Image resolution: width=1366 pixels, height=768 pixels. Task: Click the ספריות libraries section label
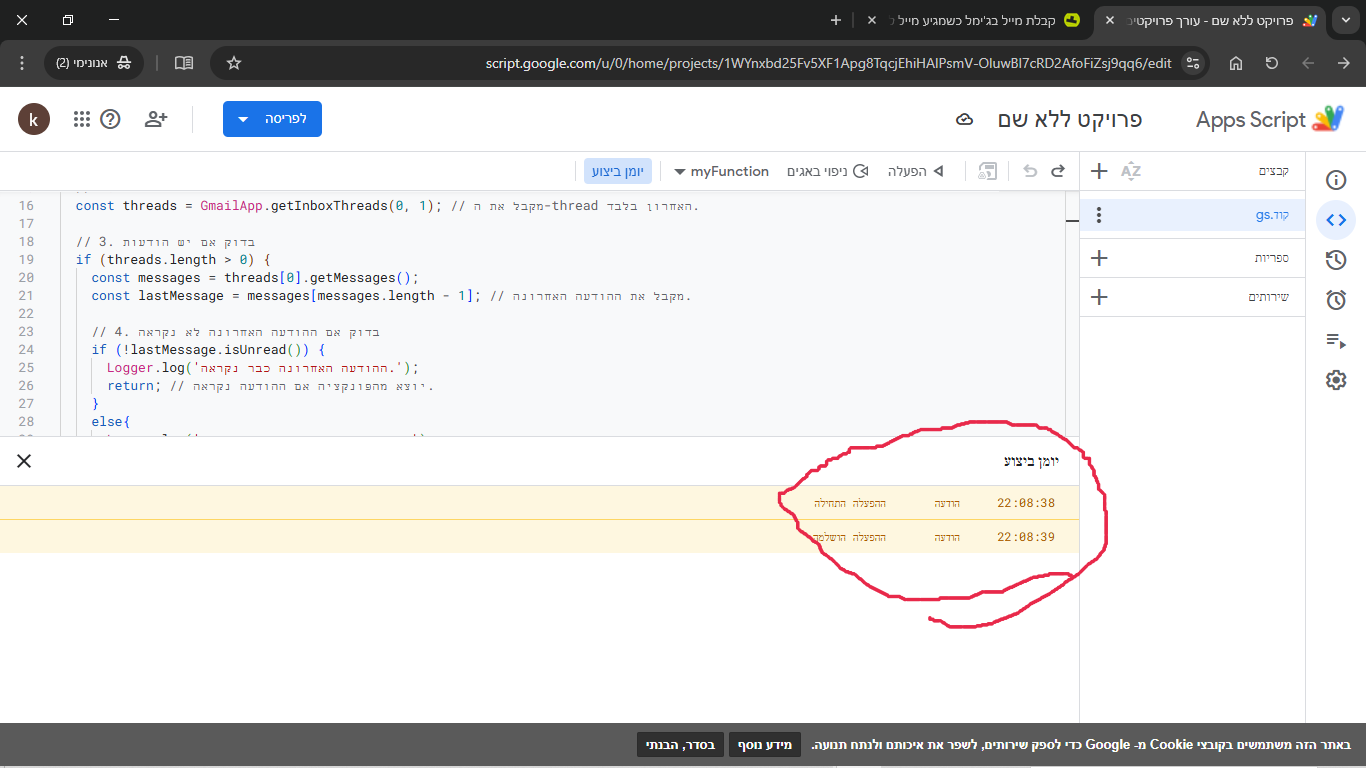pyautogui.click(x=1272, y=258)
